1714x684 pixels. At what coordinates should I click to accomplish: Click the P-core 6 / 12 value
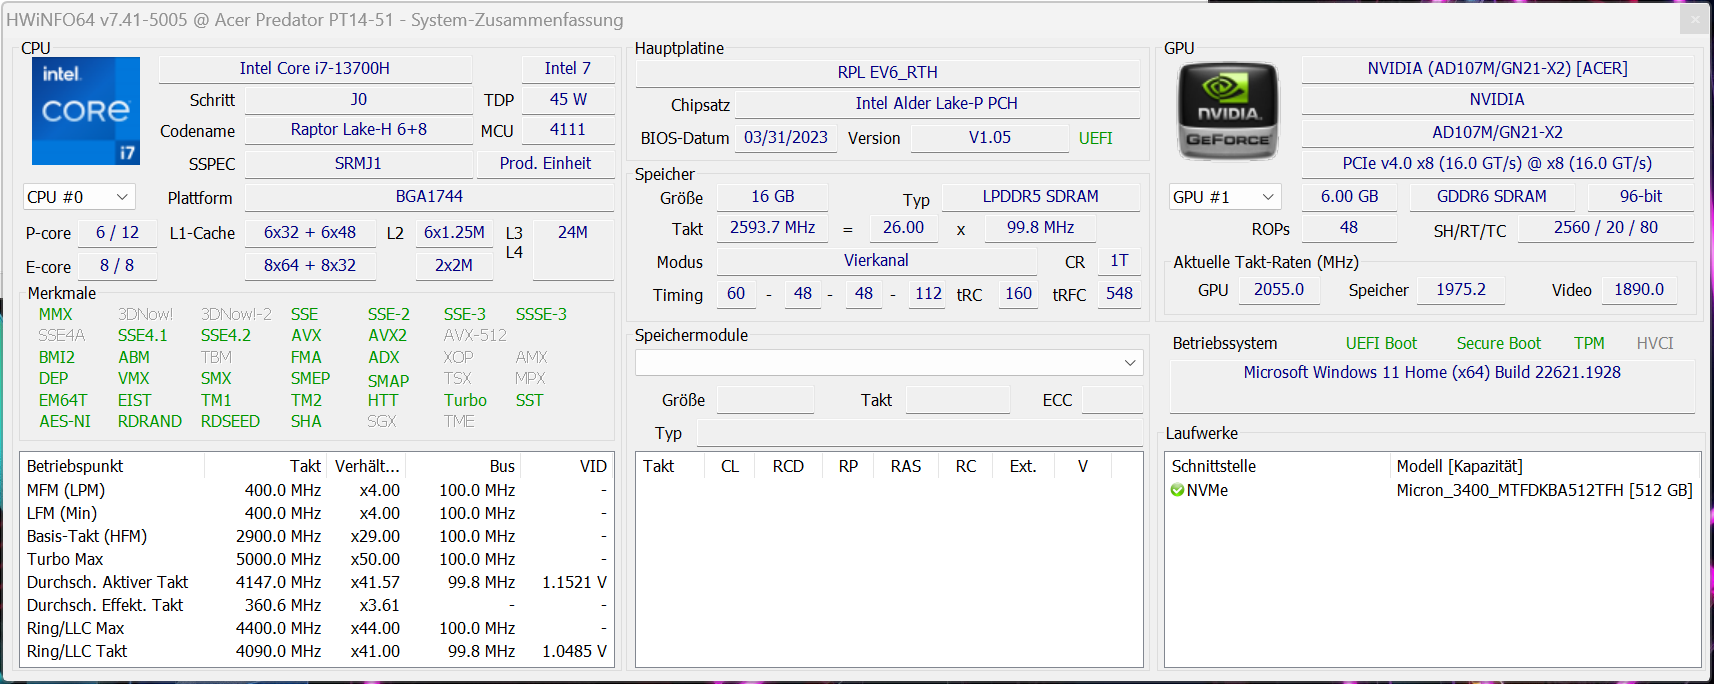point(117,232)
